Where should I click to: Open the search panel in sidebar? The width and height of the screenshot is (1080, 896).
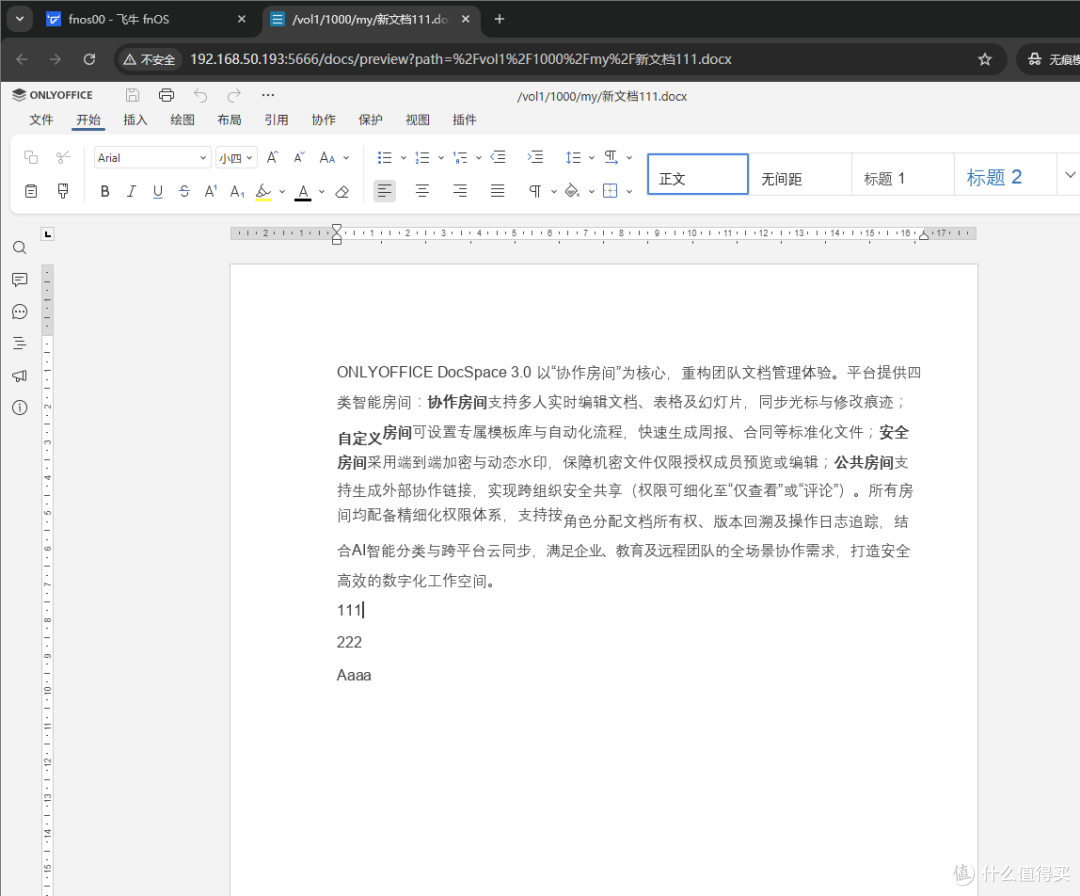20,248
